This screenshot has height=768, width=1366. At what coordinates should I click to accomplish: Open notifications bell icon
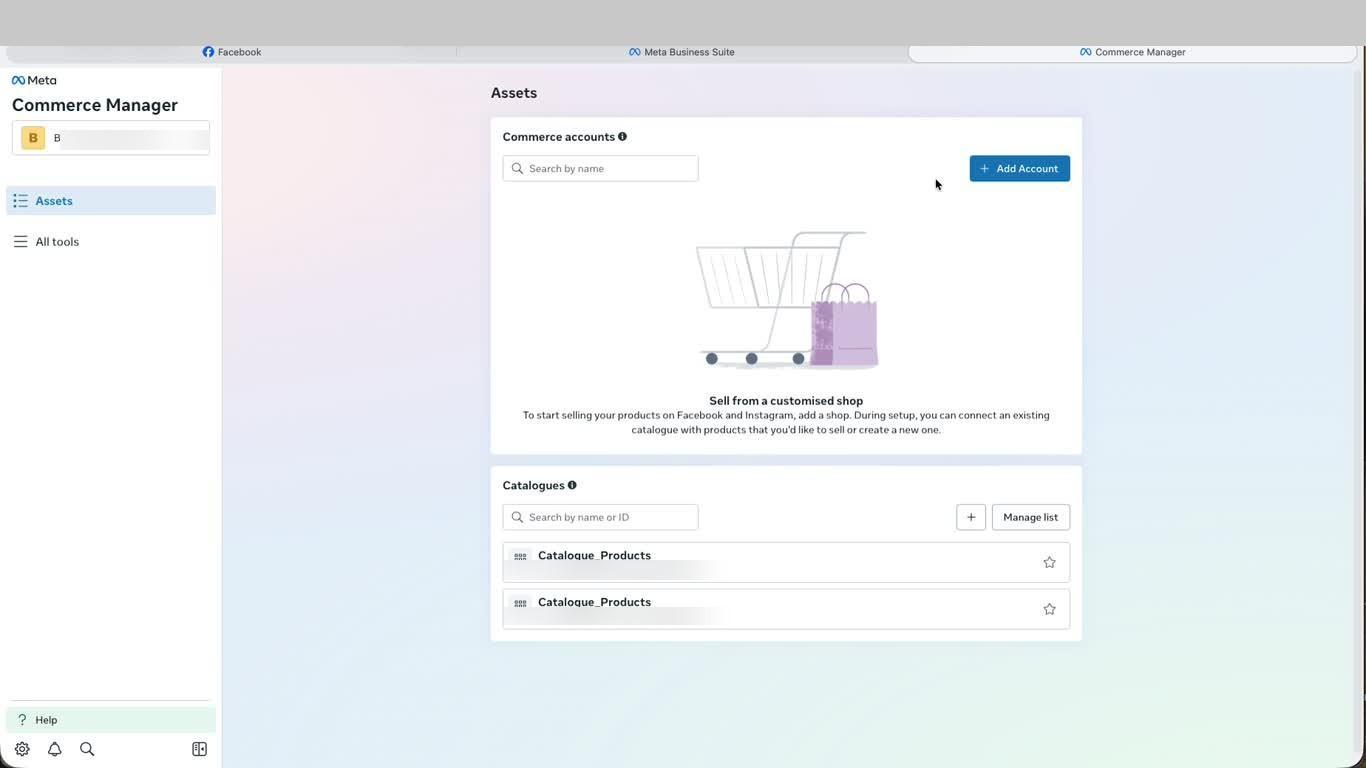tap(55, 749)
